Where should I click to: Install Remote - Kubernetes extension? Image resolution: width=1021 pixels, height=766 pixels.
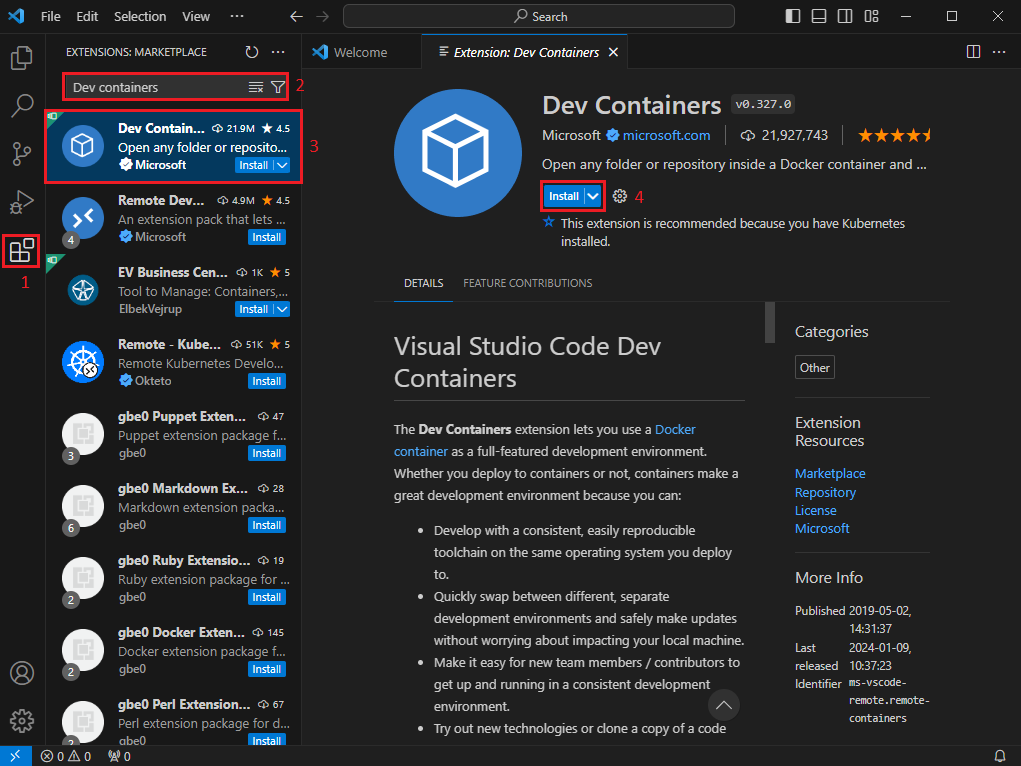click(x=267, y=381)
